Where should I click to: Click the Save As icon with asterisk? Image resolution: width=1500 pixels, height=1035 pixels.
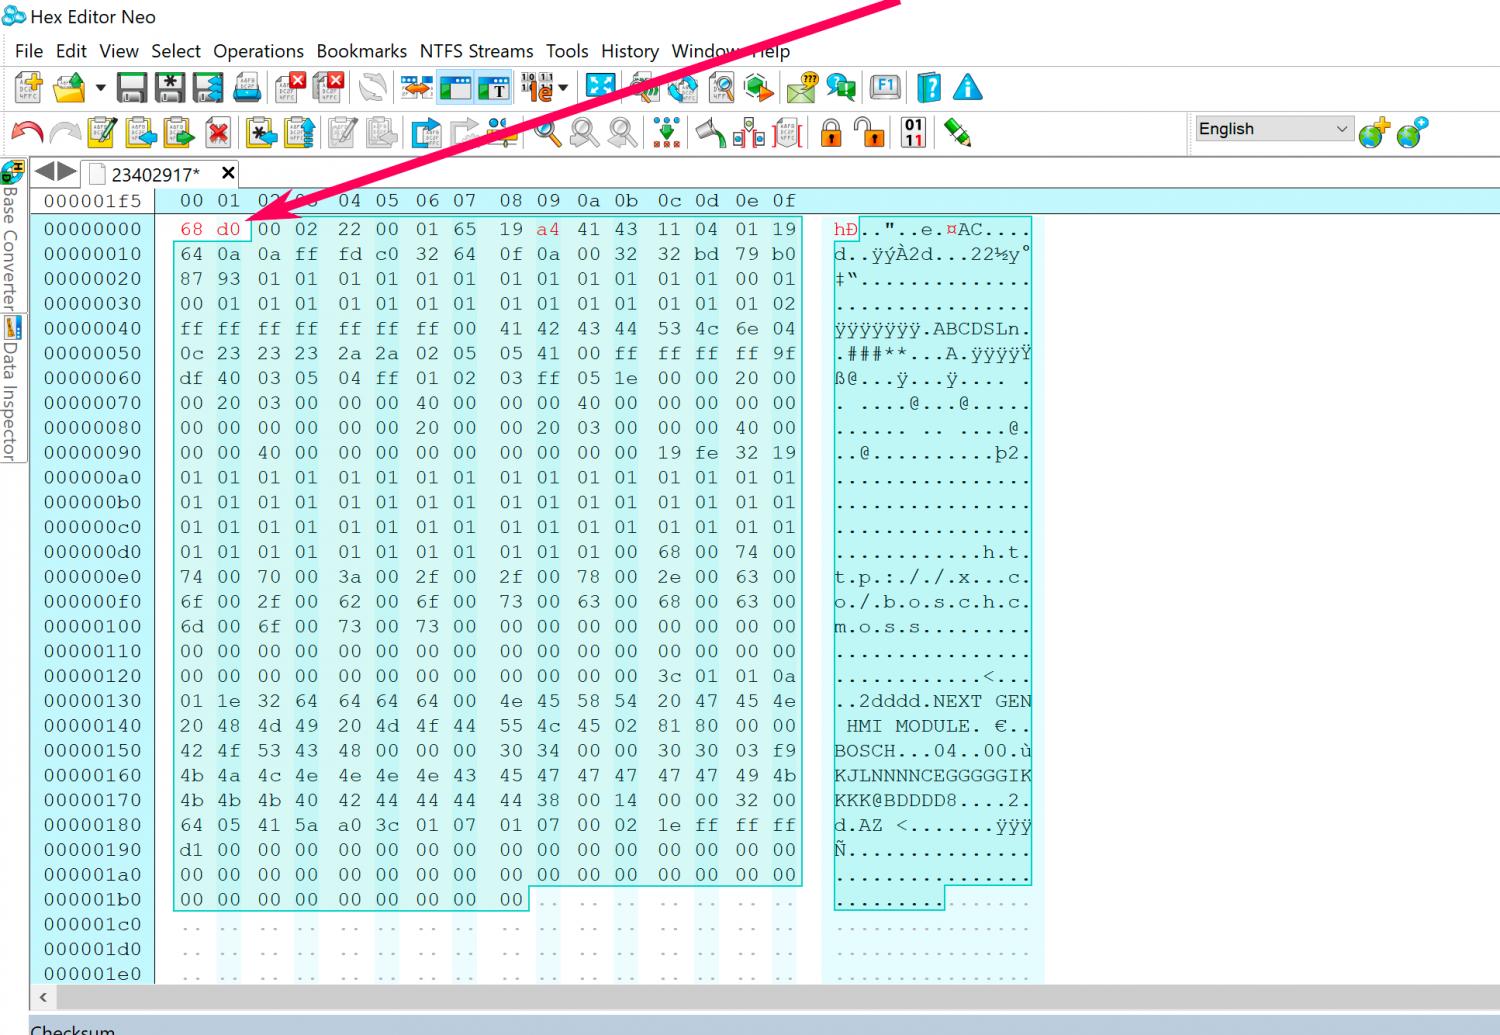point(170,88)
